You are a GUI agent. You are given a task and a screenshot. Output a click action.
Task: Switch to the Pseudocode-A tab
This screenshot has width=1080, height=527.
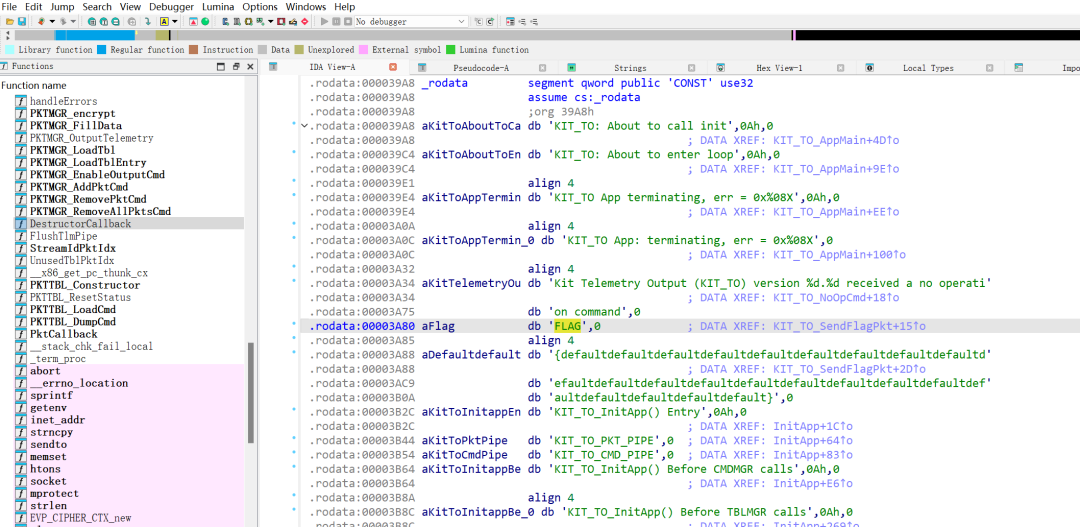pos(481,68)
